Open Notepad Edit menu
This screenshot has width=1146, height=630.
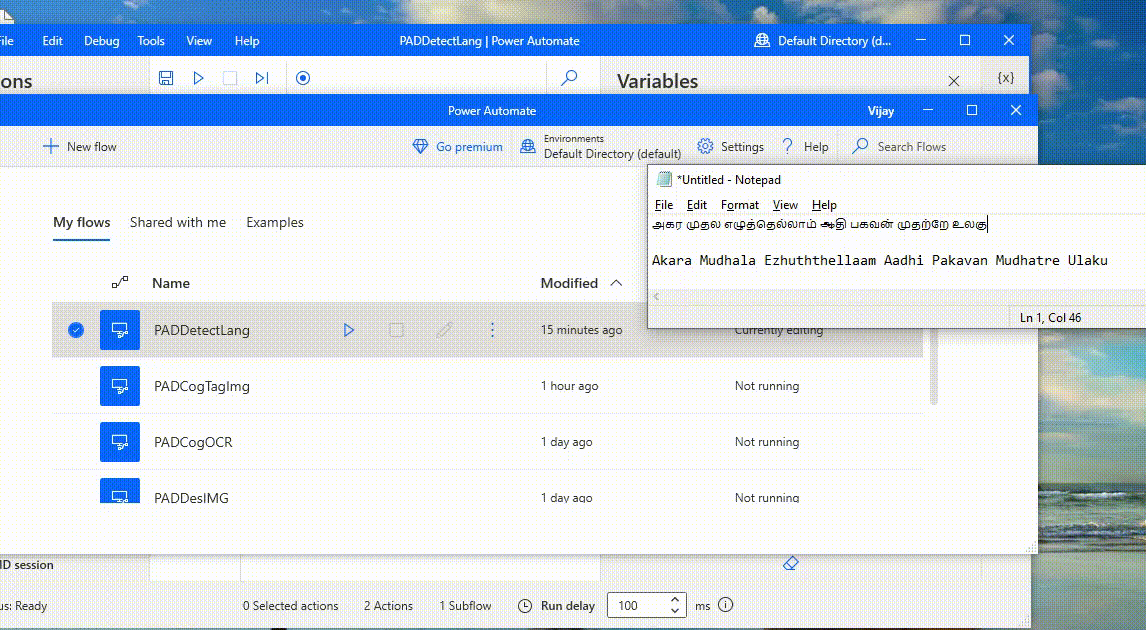697,205
